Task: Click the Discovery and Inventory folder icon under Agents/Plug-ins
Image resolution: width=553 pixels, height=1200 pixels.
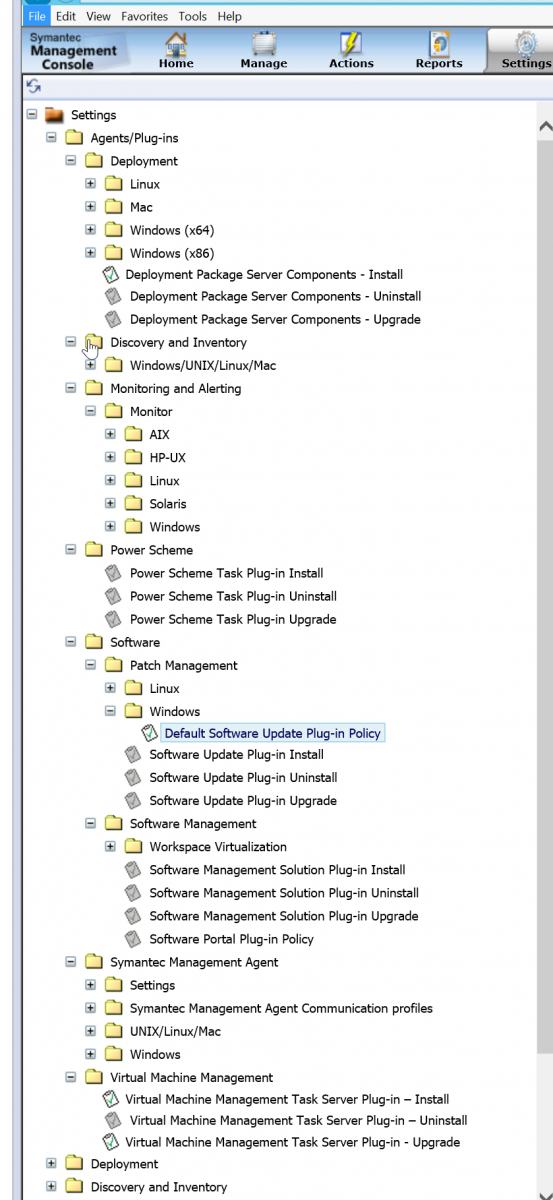Action: (x=94, y=342)
